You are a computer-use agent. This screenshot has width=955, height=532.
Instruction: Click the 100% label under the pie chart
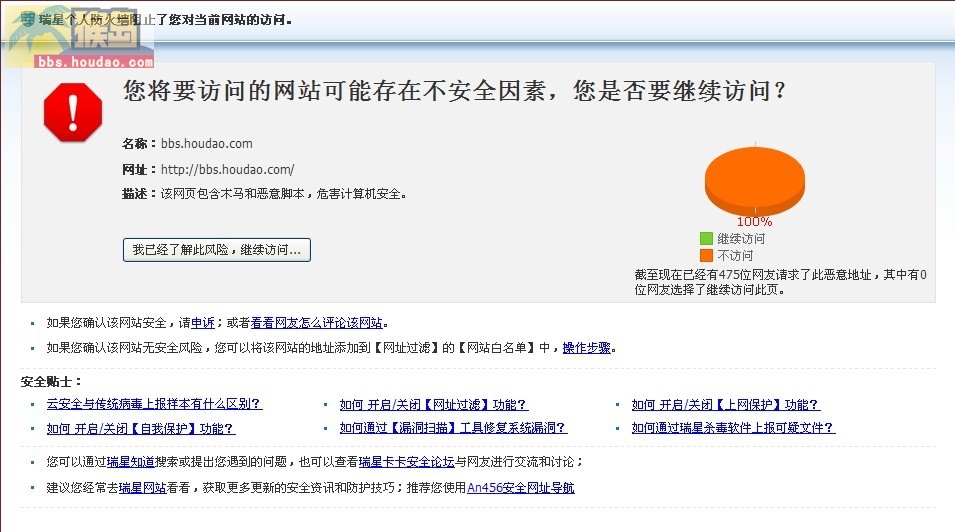(x=755, y=222)
